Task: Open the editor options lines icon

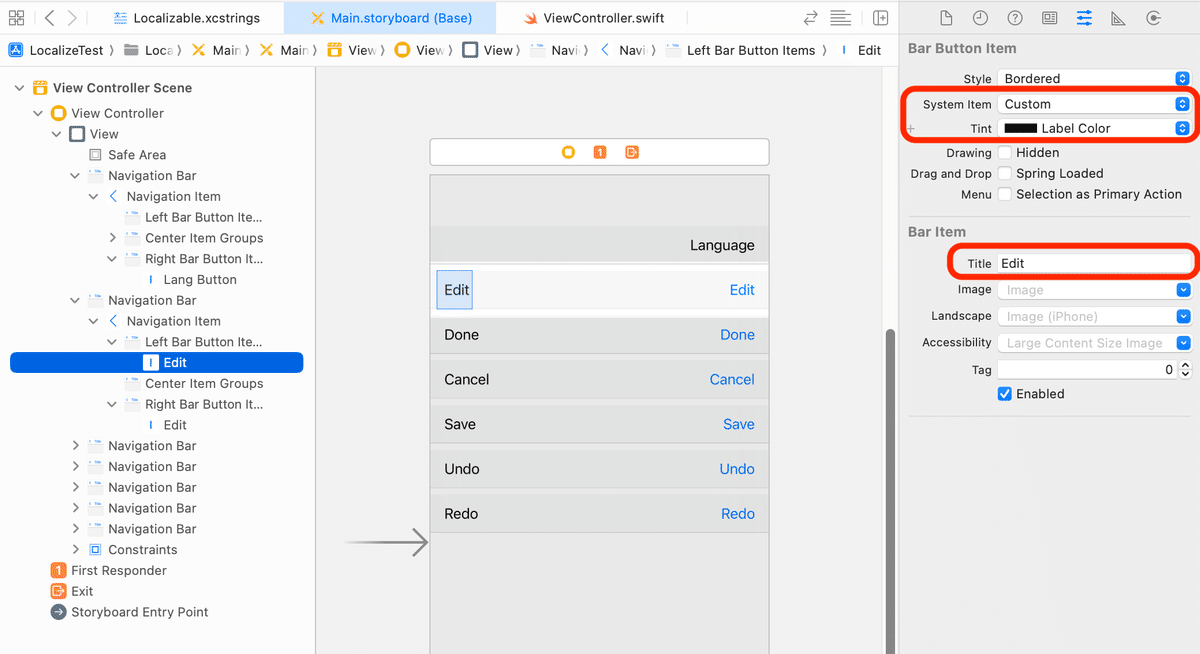Action: tap(841, 18)
